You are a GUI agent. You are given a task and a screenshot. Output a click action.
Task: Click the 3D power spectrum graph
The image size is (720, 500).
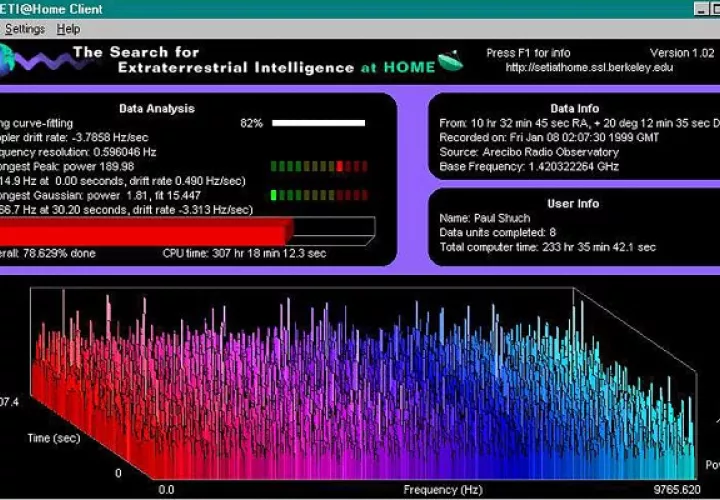pyautogui.click(x=363, y=383)
